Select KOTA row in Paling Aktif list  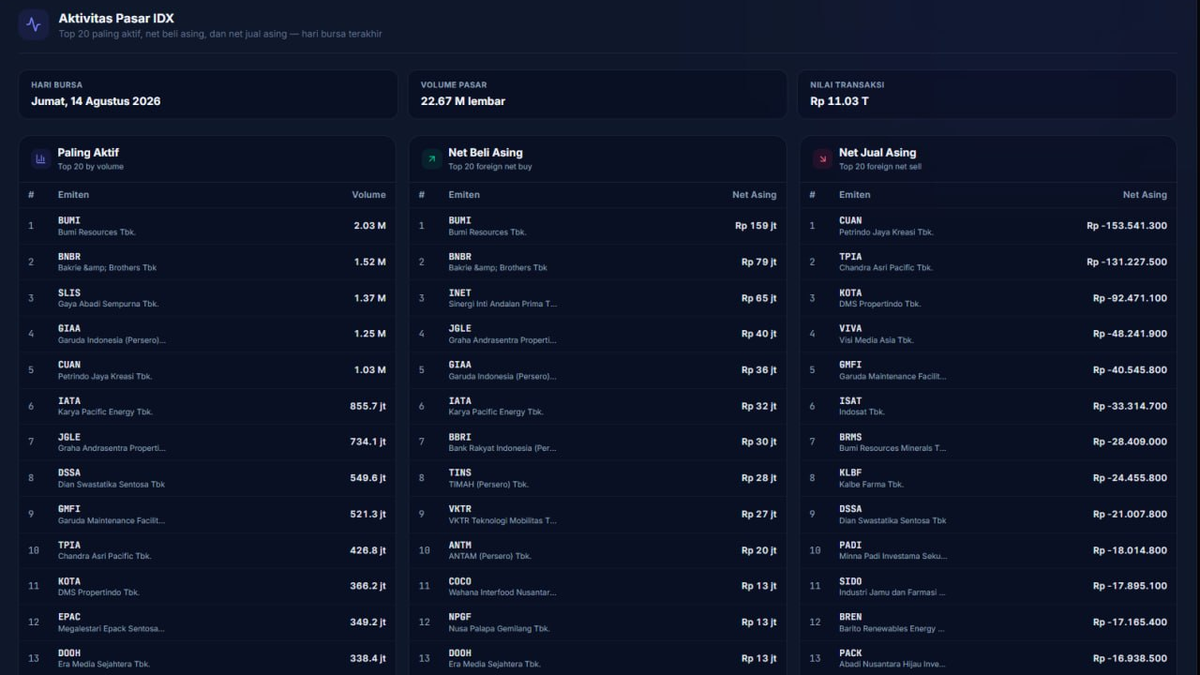pyautogui.click(x=207, y=586)
